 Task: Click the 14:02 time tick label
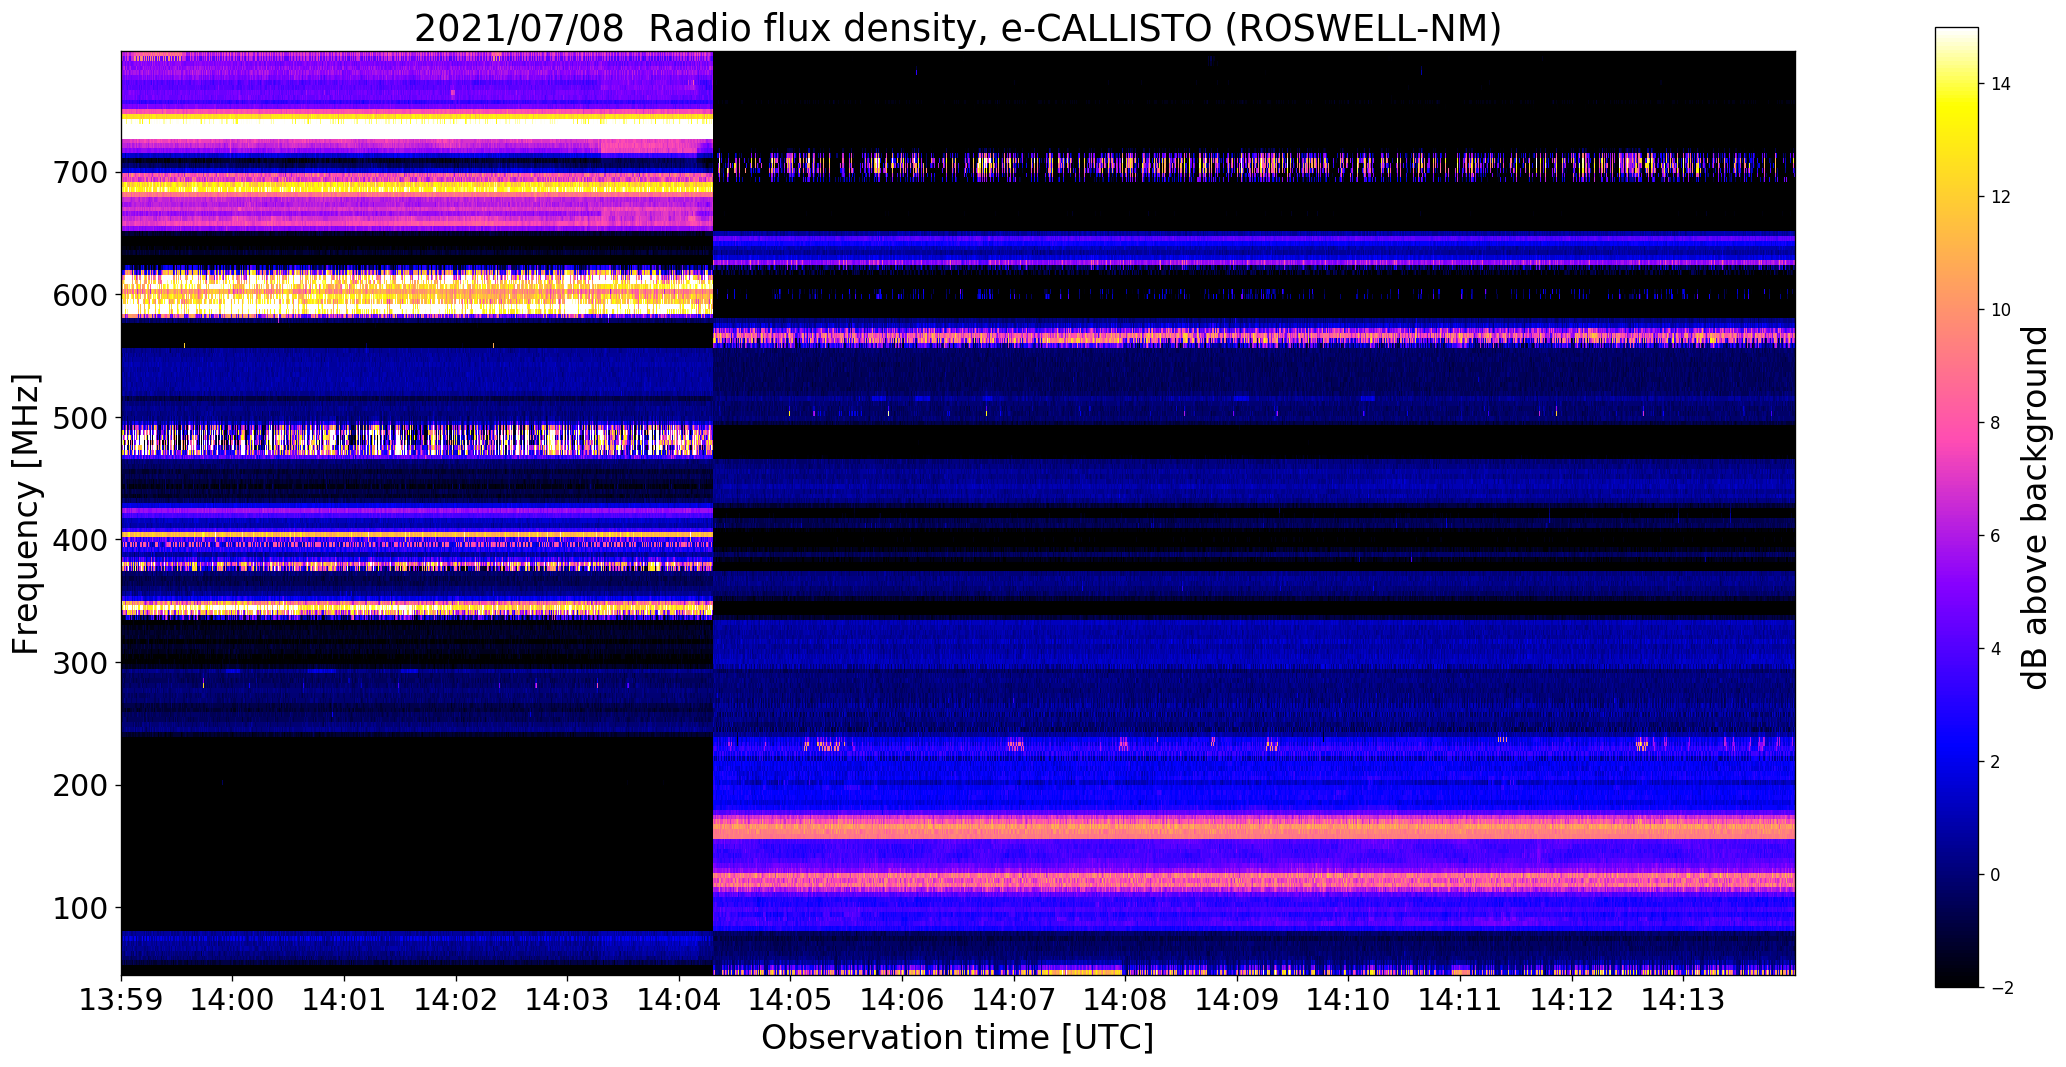pyautogui.click(x=457, y=1001)
